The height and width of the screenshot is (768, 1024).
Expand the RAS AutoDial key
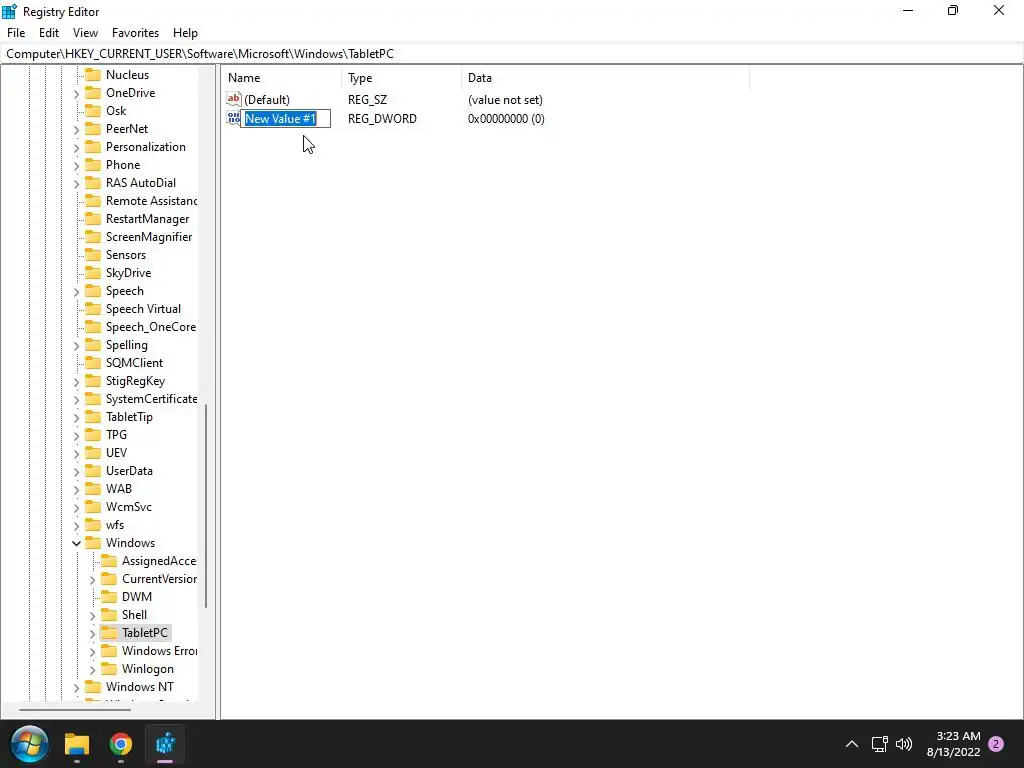76,184
